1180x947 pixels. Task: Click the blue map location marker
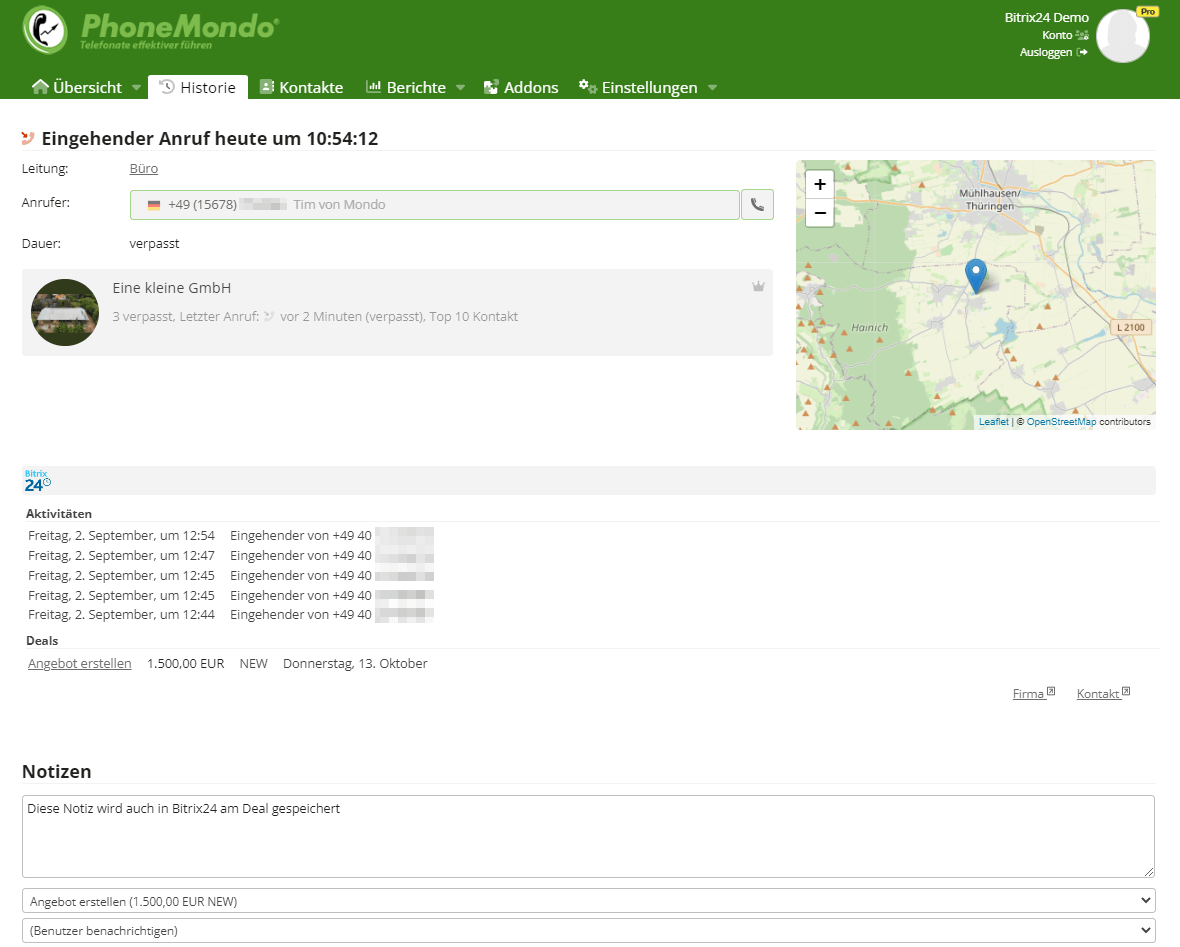[975, 274]
